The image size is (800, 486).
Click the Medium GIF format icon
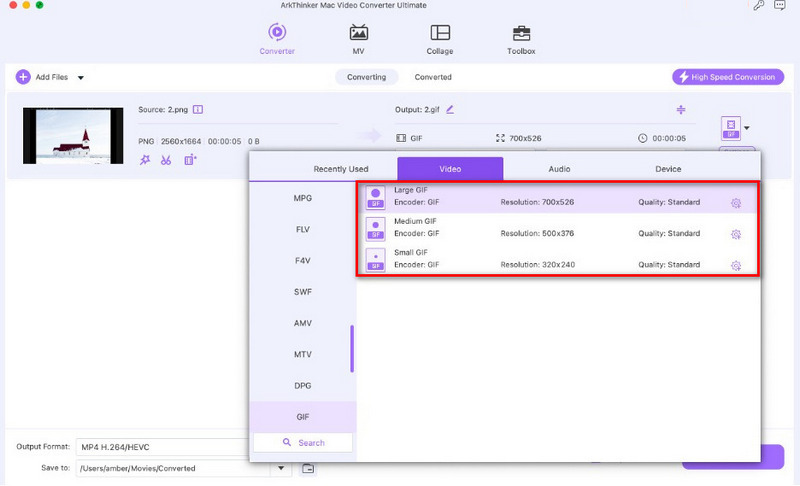[376, 229]
